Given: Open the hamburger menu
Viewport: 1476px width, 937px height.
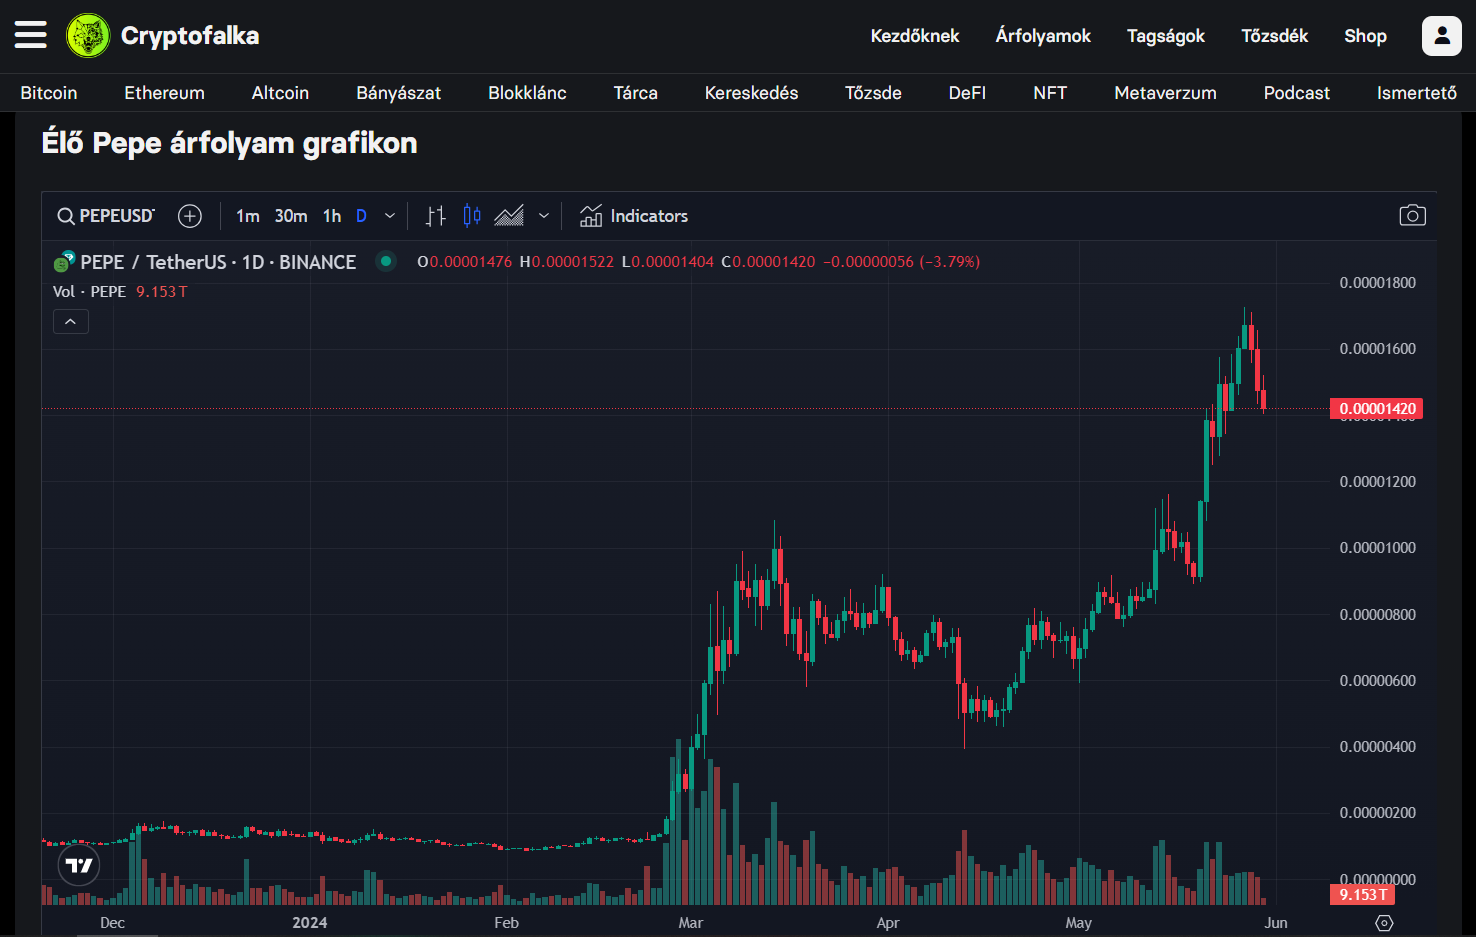Looking at the screenshot, I should 30,35.
